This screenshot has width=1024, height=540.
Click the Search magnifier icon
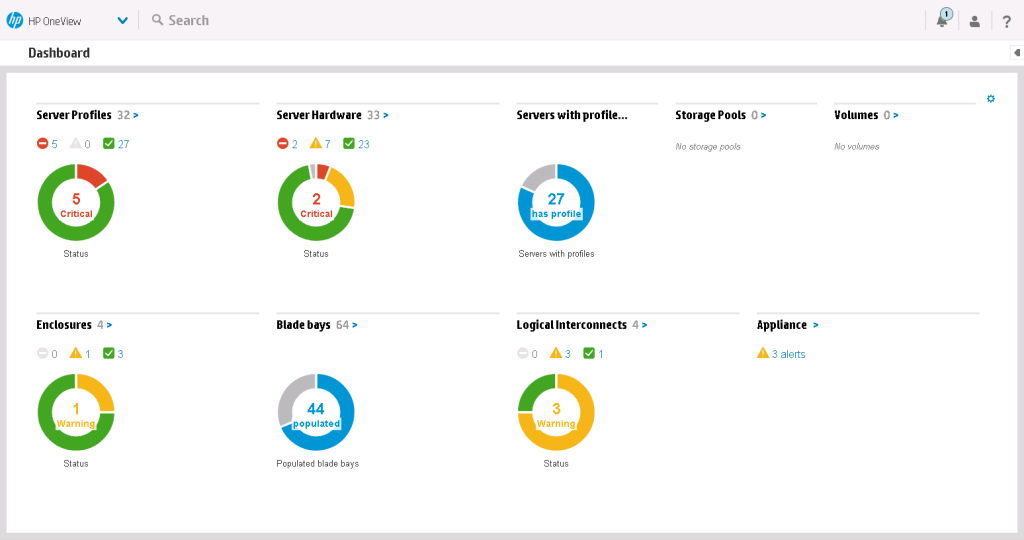(x=157, y=20)
